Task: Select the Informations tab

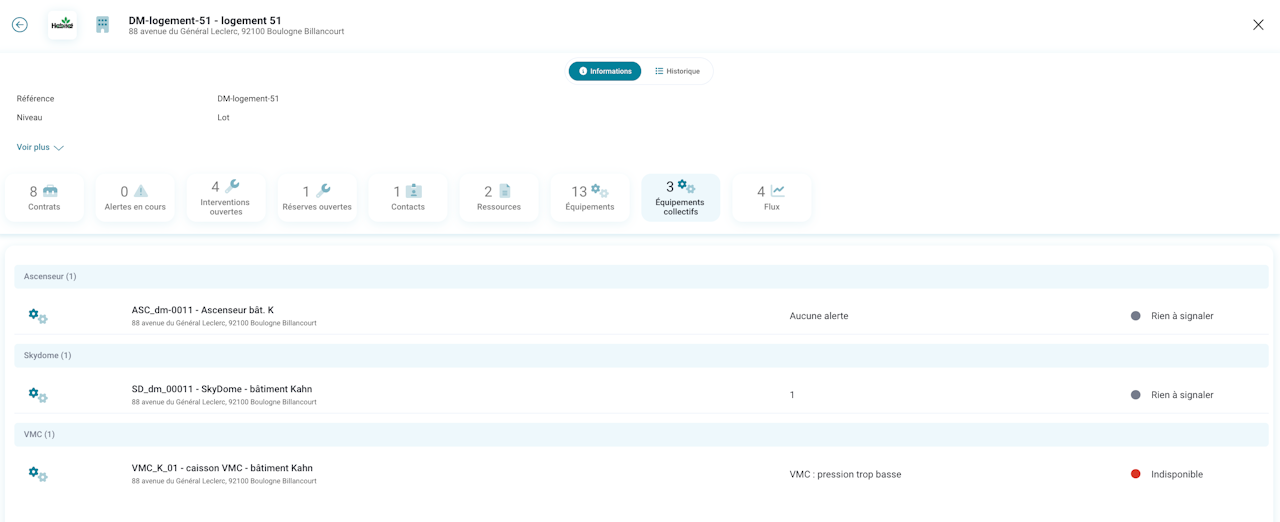Action: coord(605,71)
